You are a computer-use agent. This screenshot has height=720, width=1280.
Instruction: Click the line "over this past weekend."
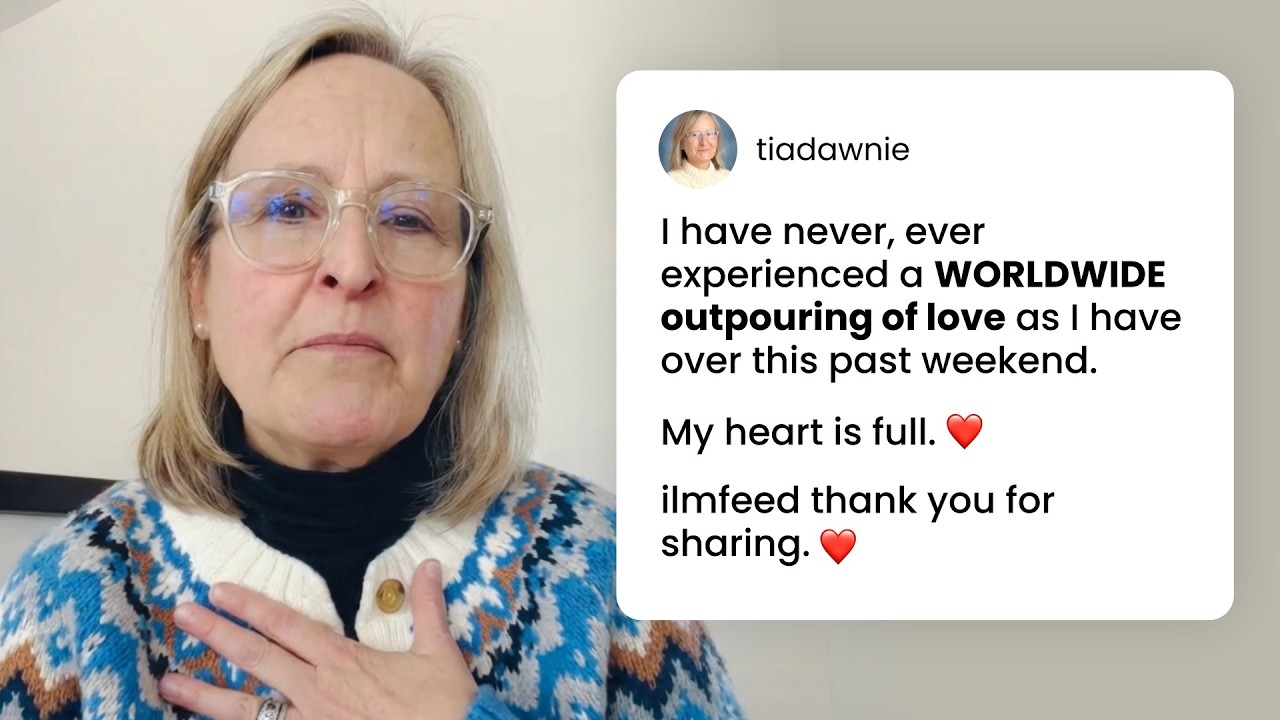point(879,361)
